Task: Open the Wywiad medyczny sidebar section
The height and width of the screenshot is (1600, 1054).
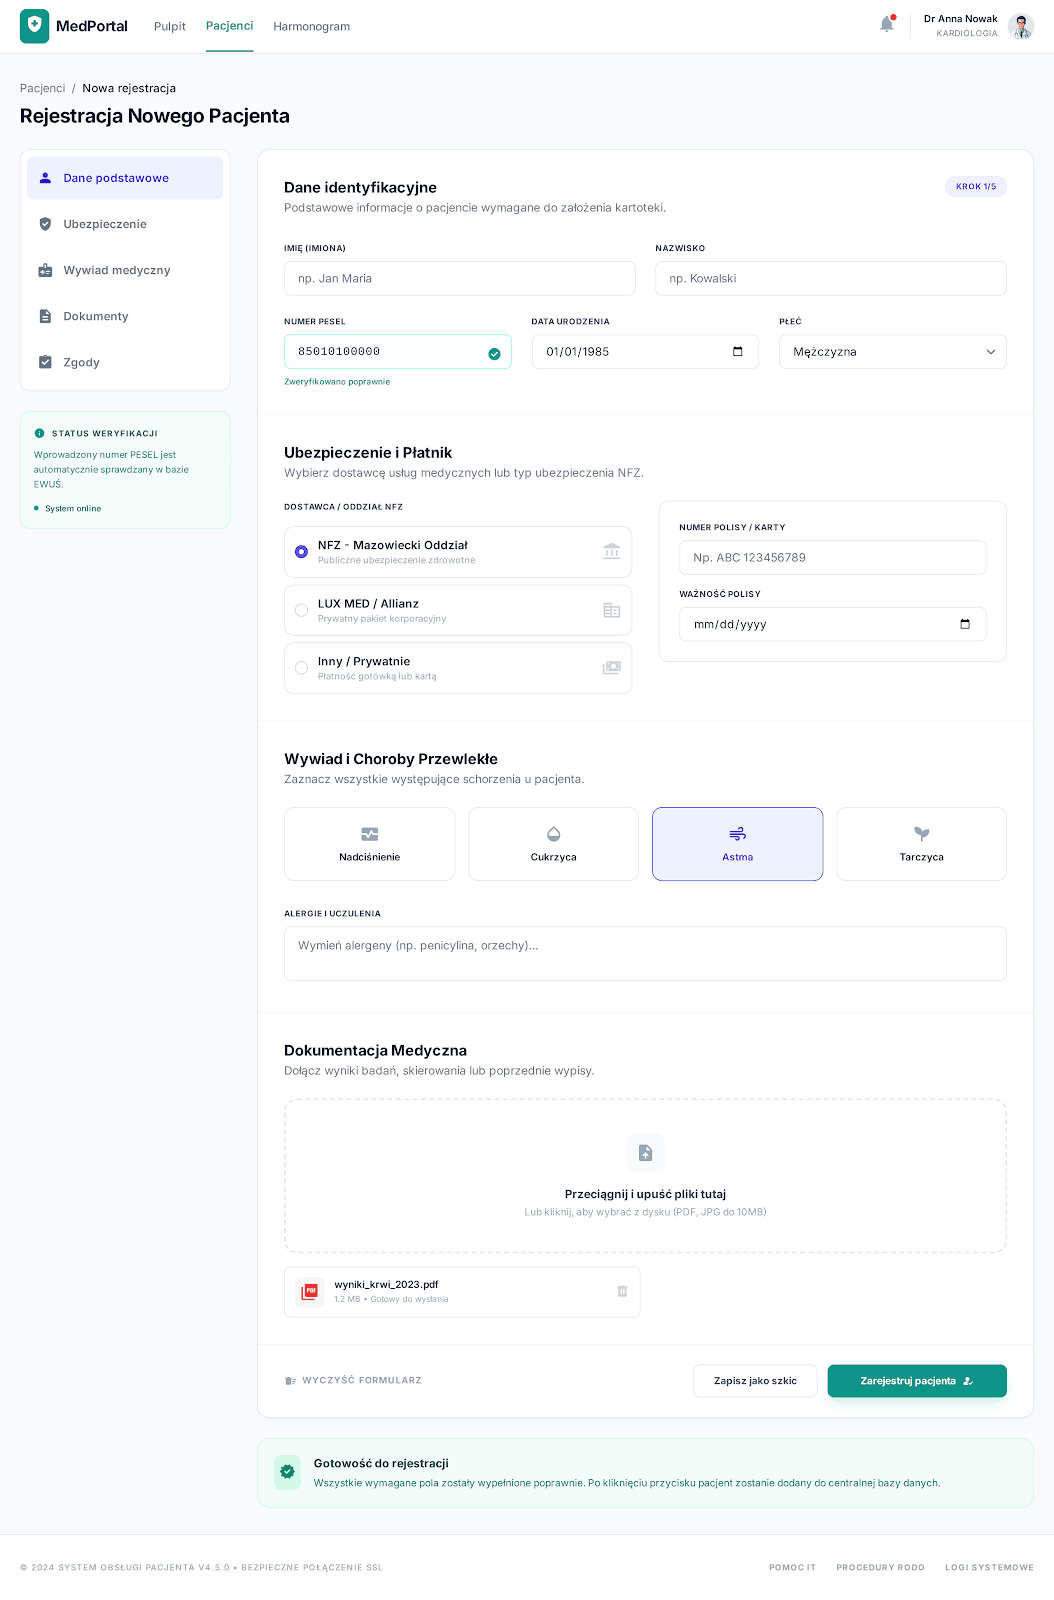Action: 125,270
